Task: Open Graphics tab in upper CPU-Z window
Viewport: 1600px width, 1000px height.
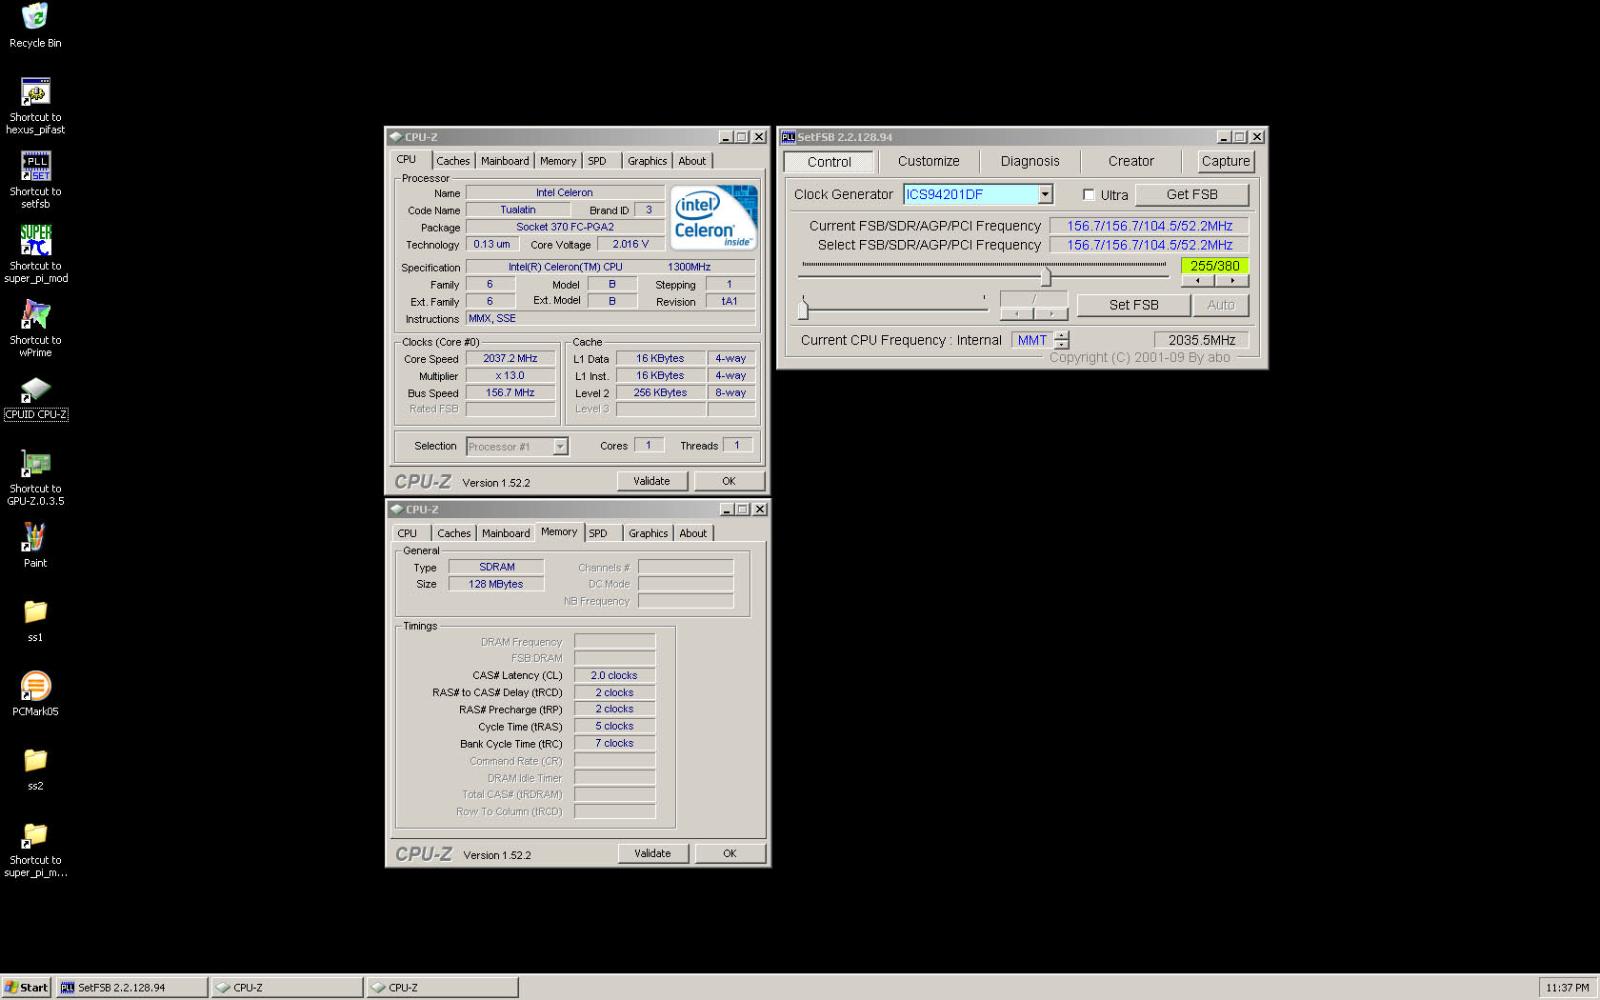Action: (x=647, y=161)
